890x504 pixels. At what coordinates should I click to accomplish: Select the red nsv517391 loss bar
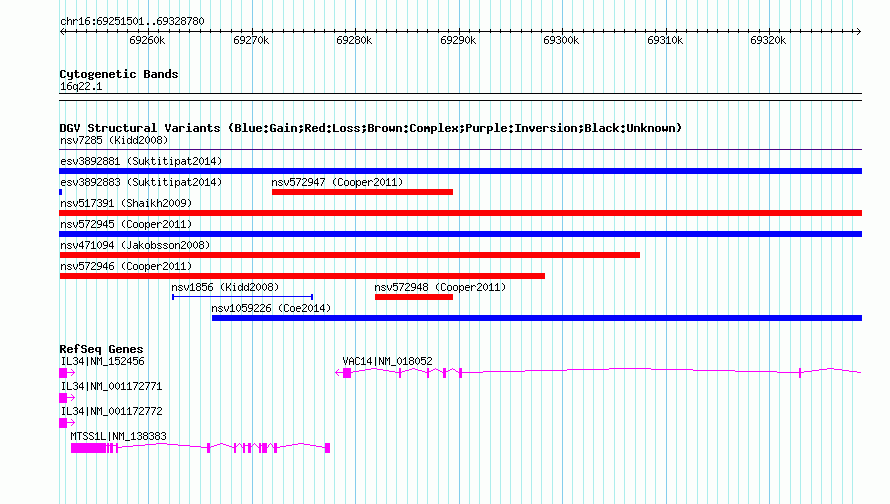pos(460,213)
